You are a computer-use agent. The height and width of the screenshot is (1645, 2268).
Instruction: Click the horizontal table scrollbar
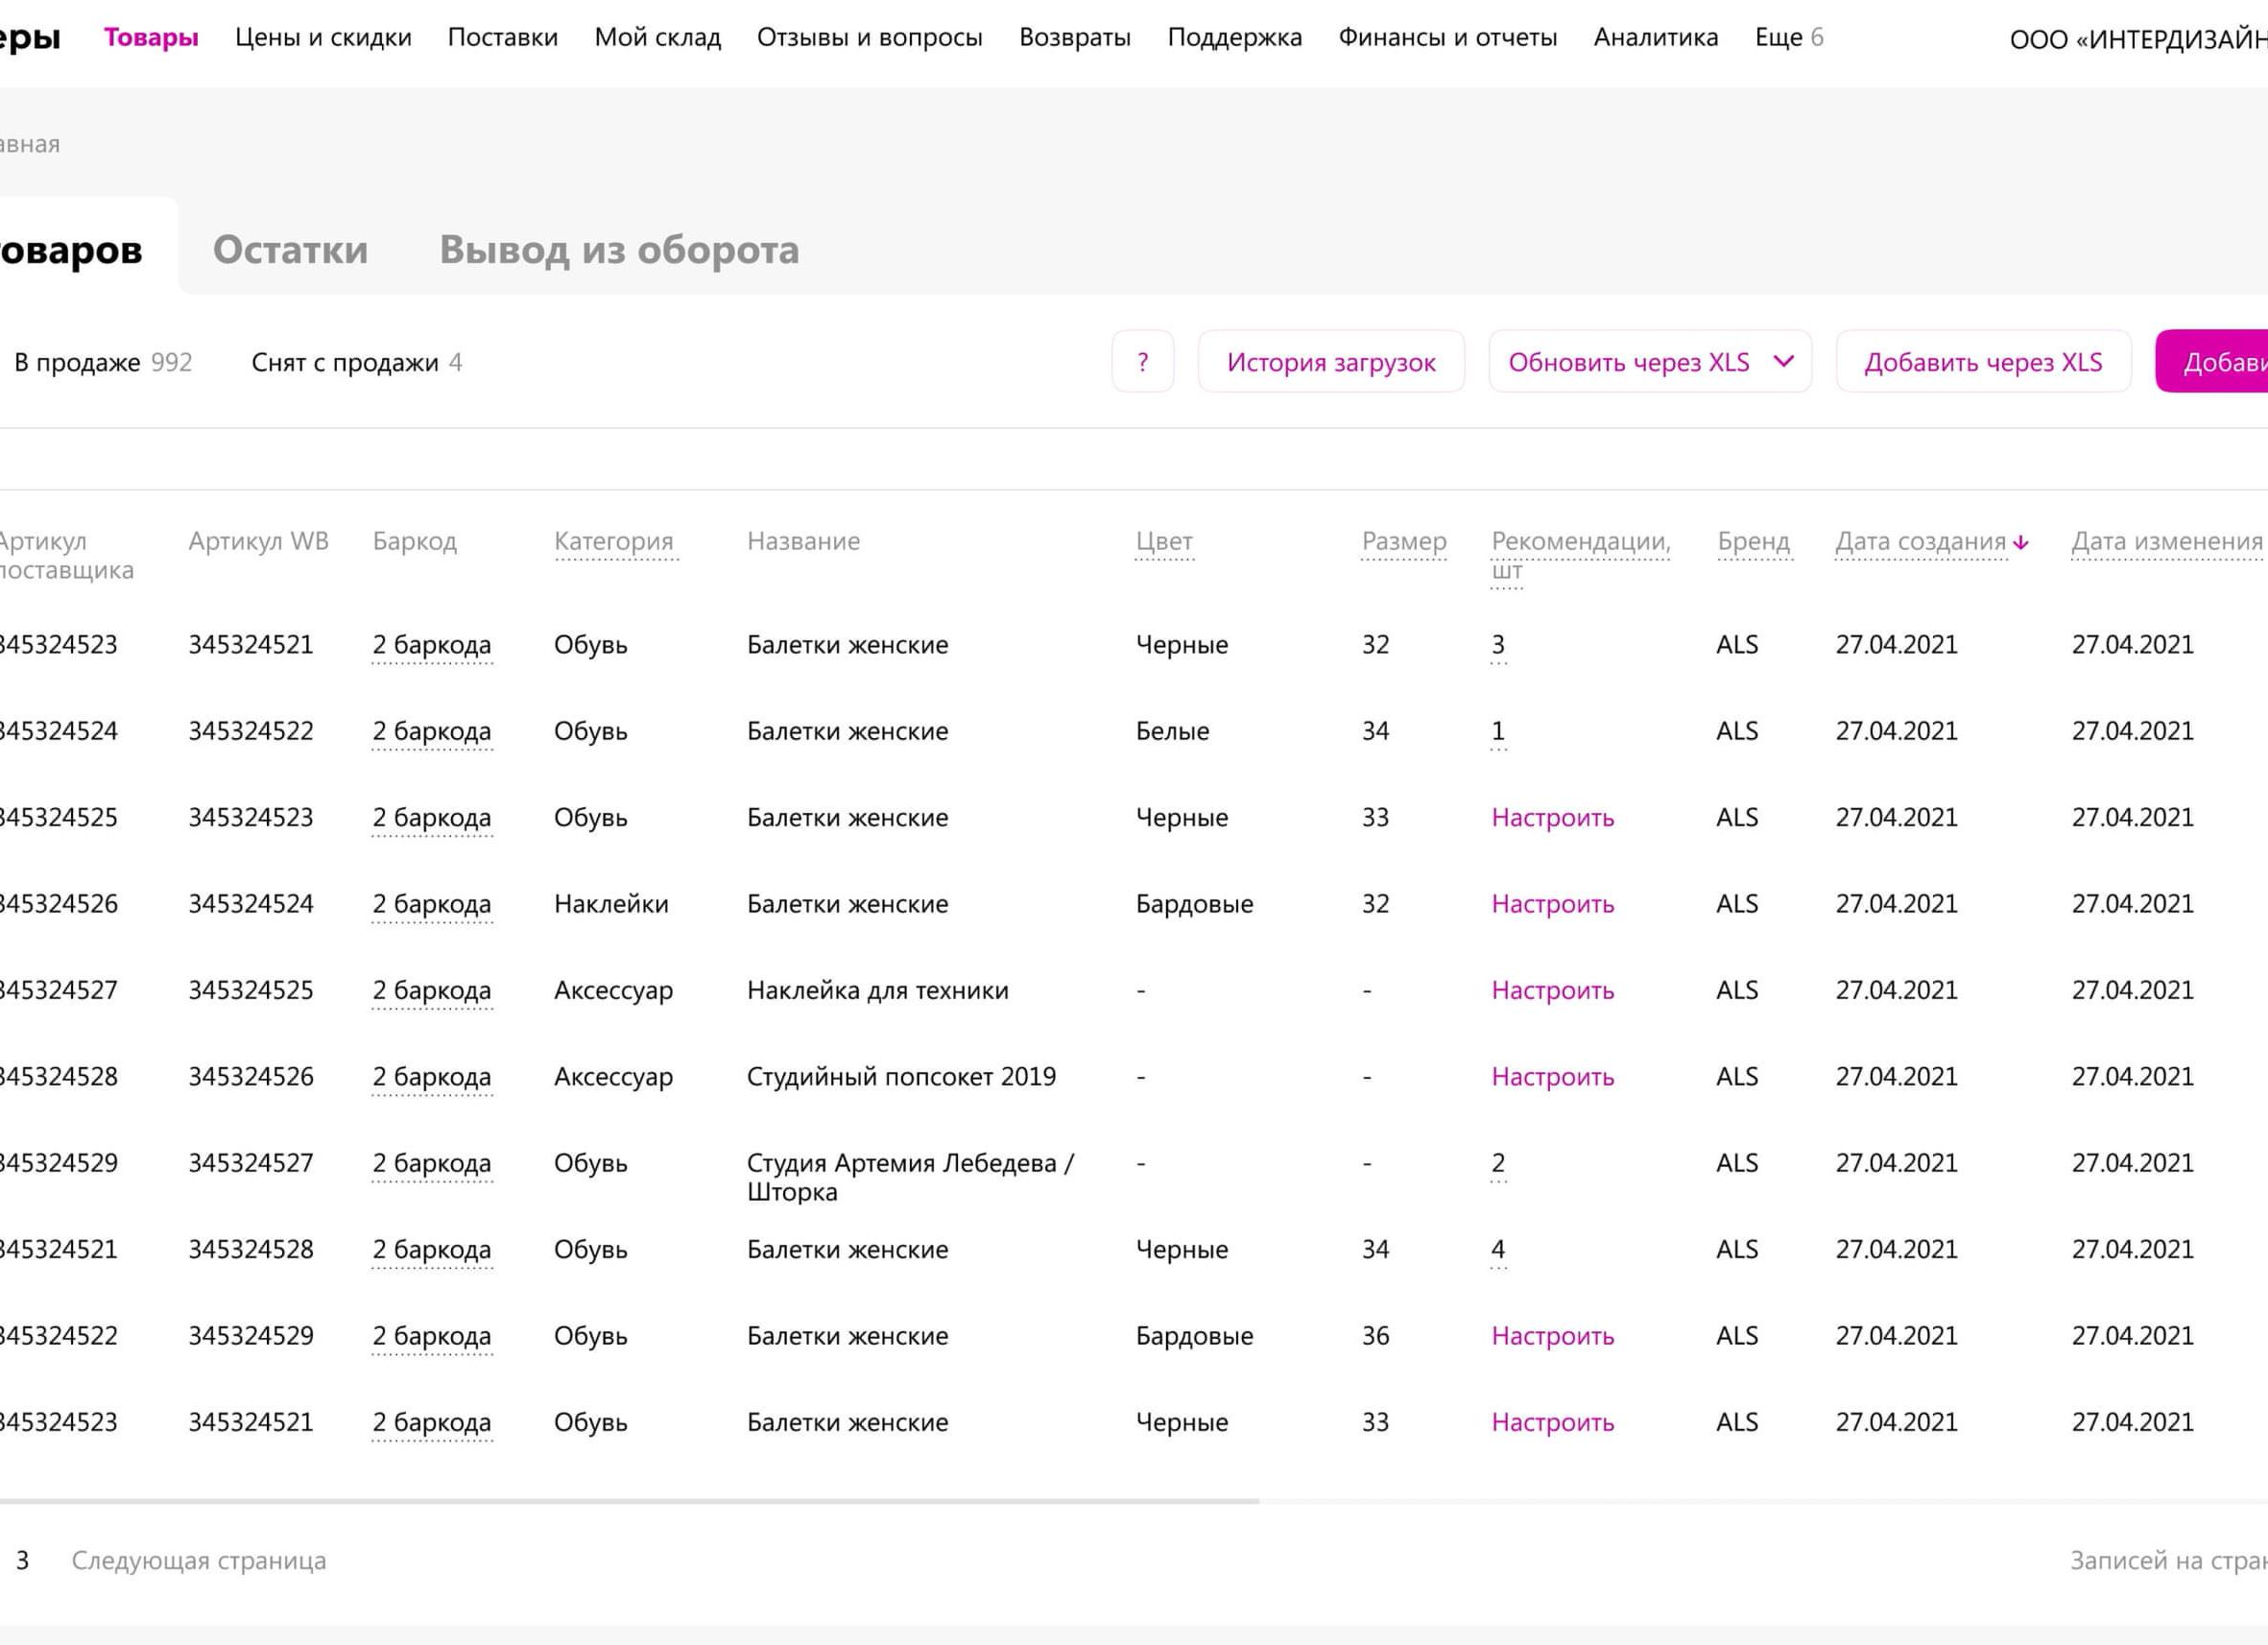click(628, 1501)
